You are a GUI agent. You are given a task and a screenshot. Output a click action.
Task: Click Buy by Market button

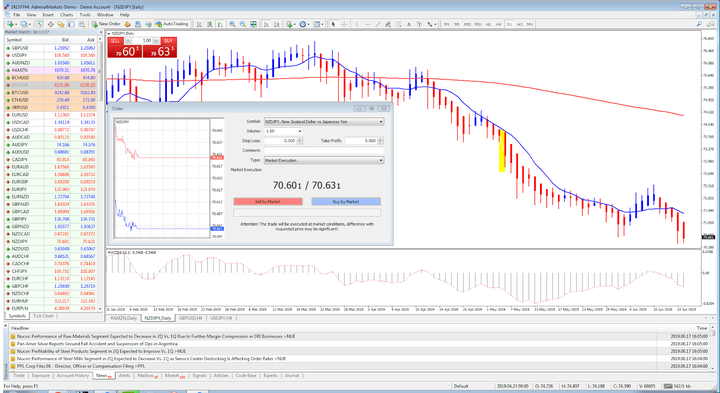pos(346,202)
